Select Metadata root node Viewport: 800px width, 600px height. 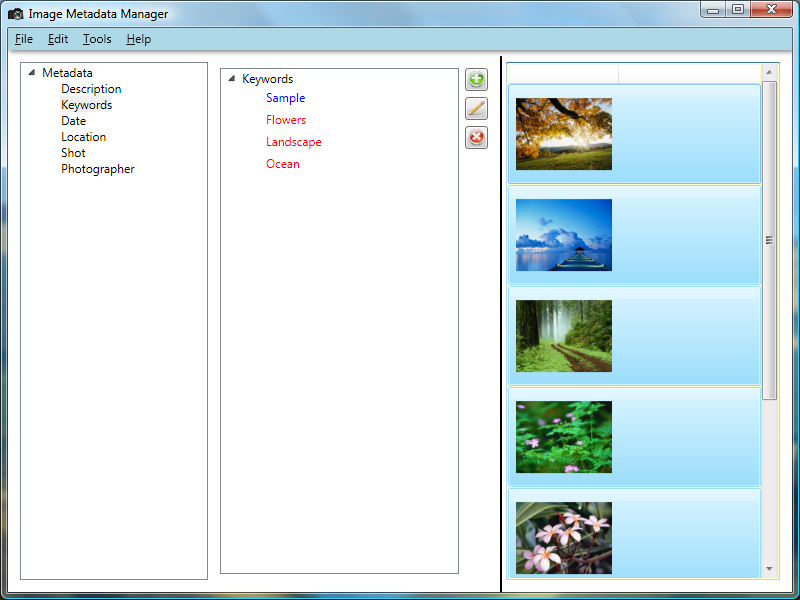click(67, 72)
